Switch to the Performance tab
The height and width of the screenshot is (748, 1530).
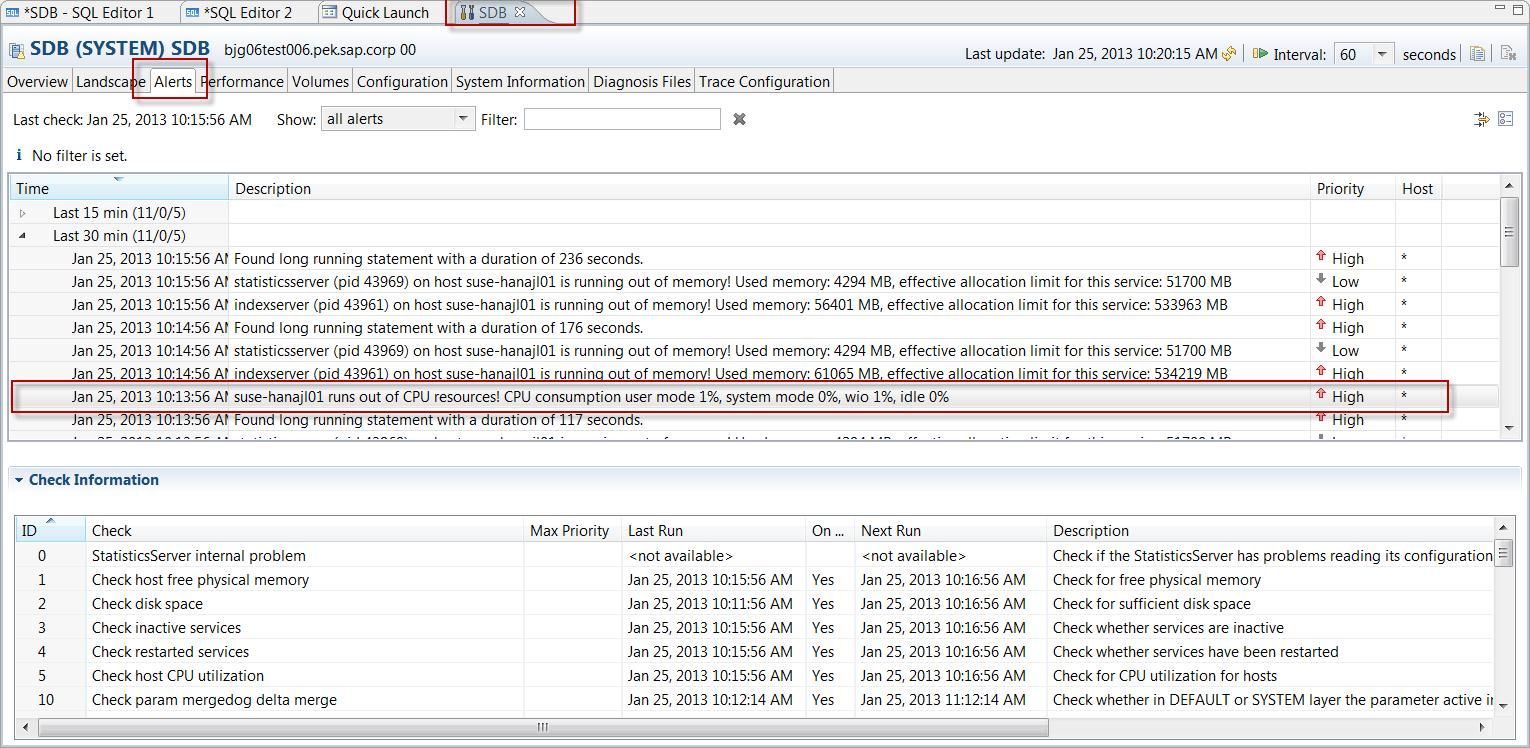pyautogui.click(x=242, y=81)
